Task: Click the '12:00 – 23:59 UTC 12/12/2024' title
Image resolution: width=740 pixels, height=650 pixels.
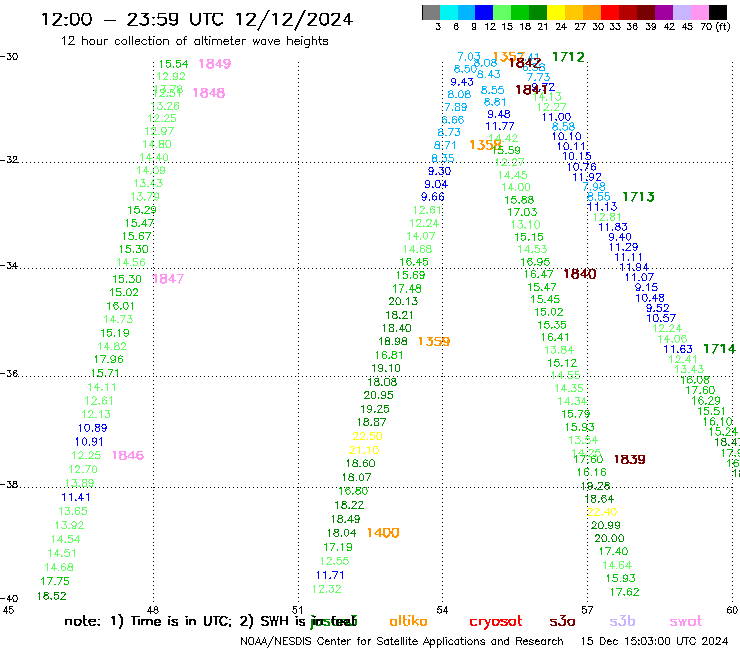Action: [x=197, y=19]
